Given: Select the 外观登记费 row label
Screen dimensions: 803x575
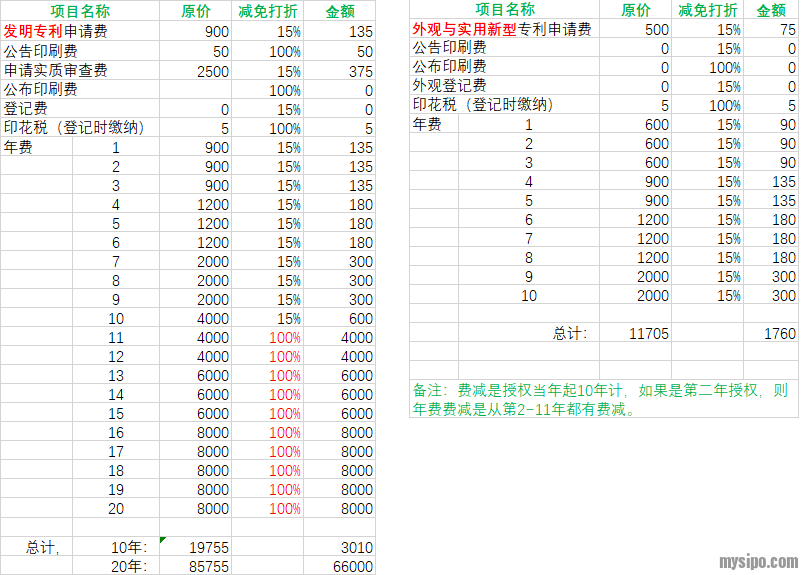Looking at the screenshot, I should 450,86.
